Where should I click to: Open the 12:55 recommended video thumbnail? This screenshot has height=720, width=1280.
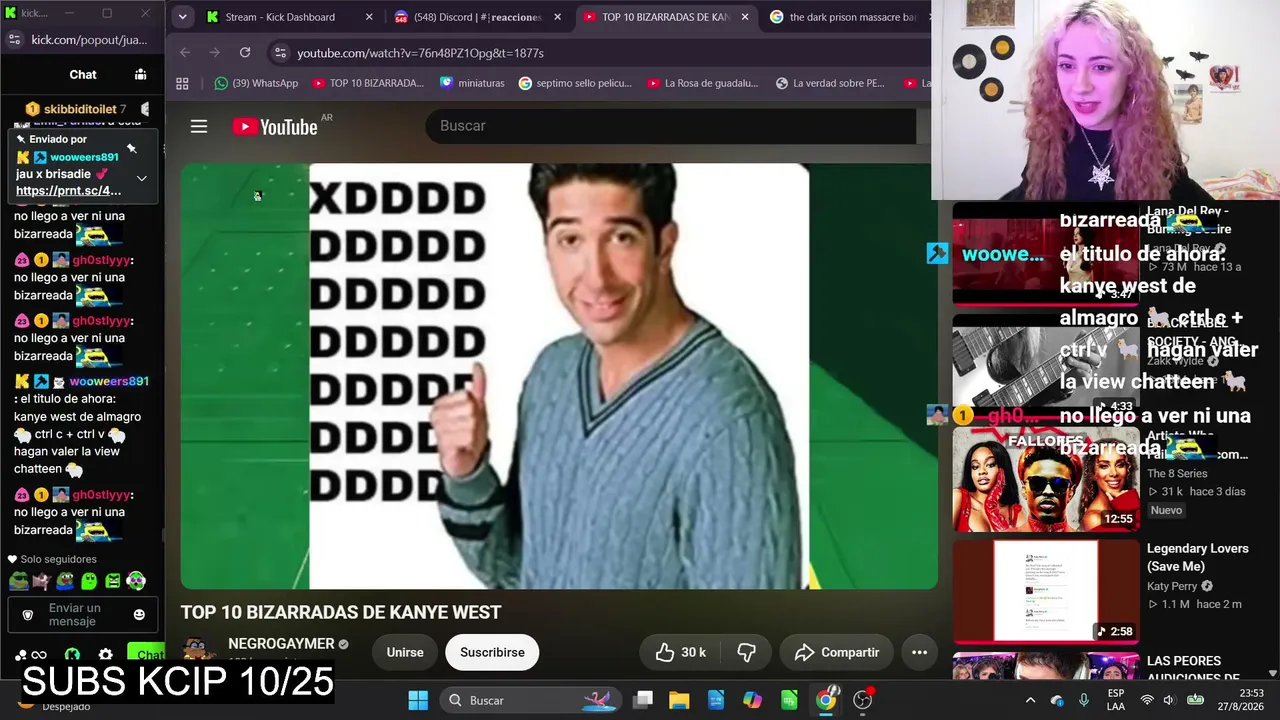[x=1045, y=480]
